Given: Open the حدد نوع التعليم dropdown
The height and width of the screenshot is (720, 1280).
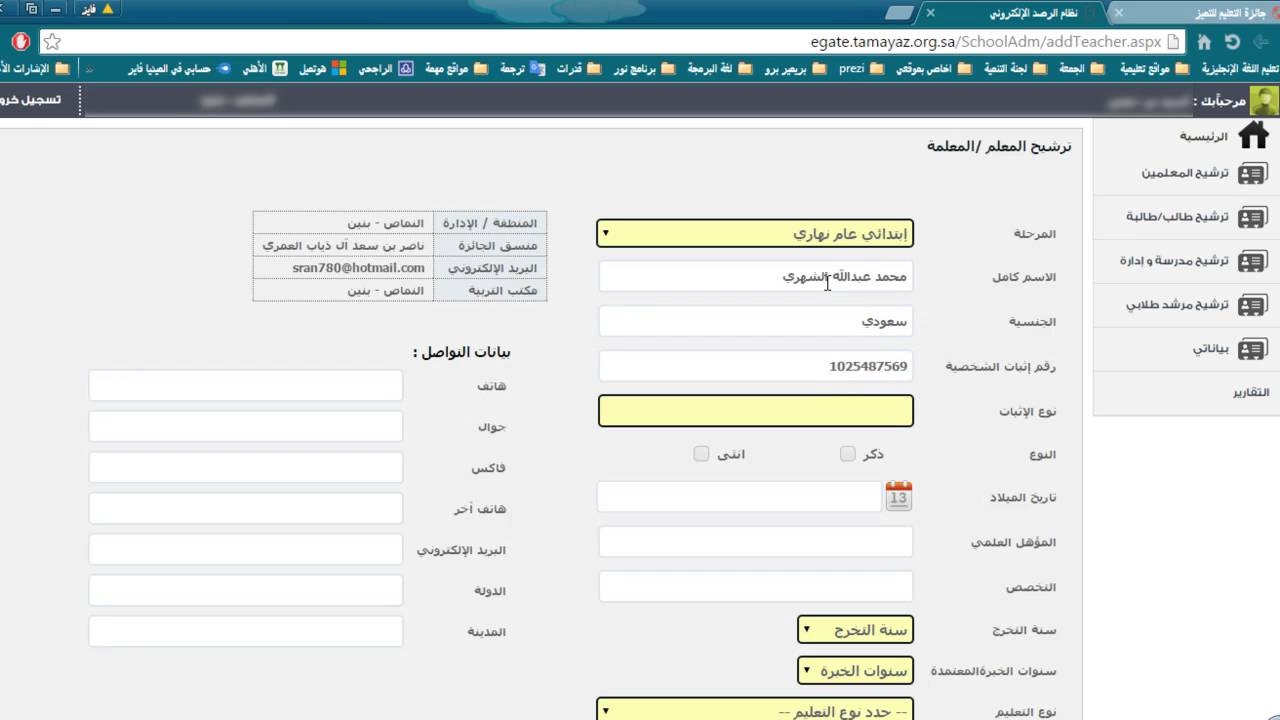Looking at the screenshot, I should [755, 711].
